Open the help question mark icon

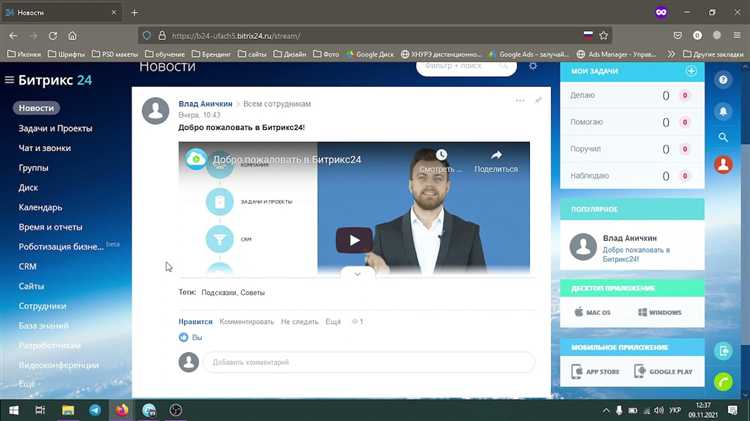click(723, 79)
